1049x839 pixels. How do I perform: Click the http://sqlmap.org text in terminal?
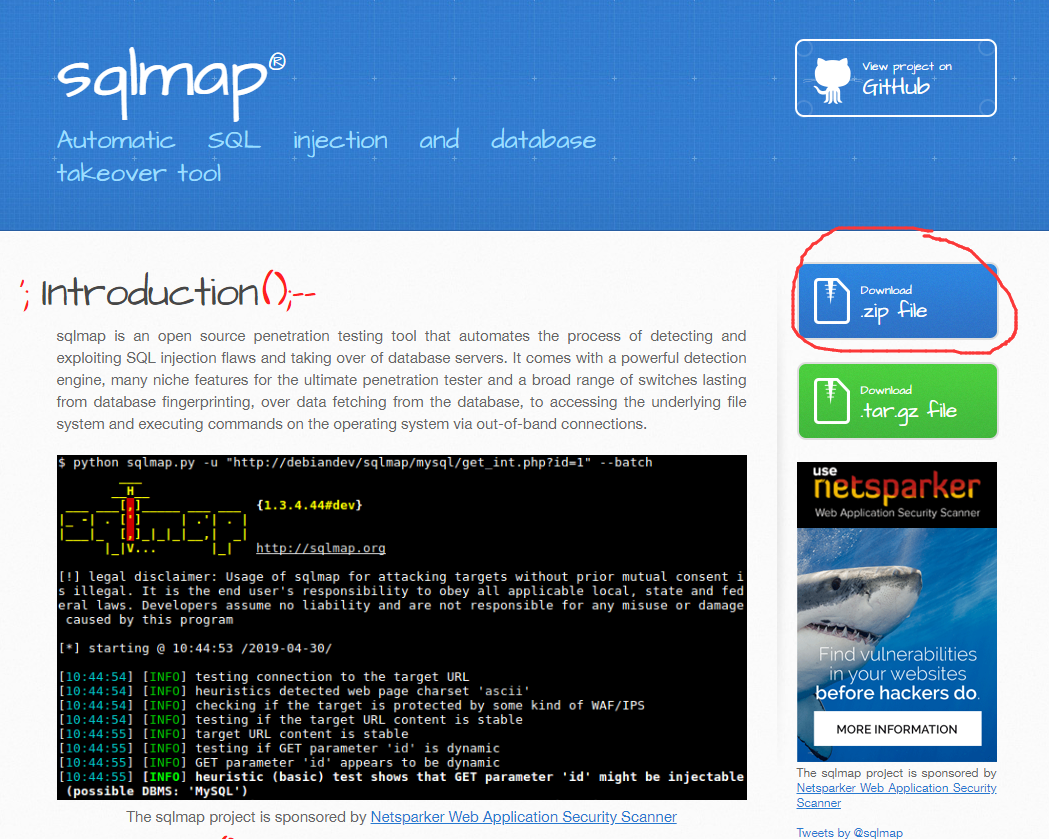(x=320, y=548)
